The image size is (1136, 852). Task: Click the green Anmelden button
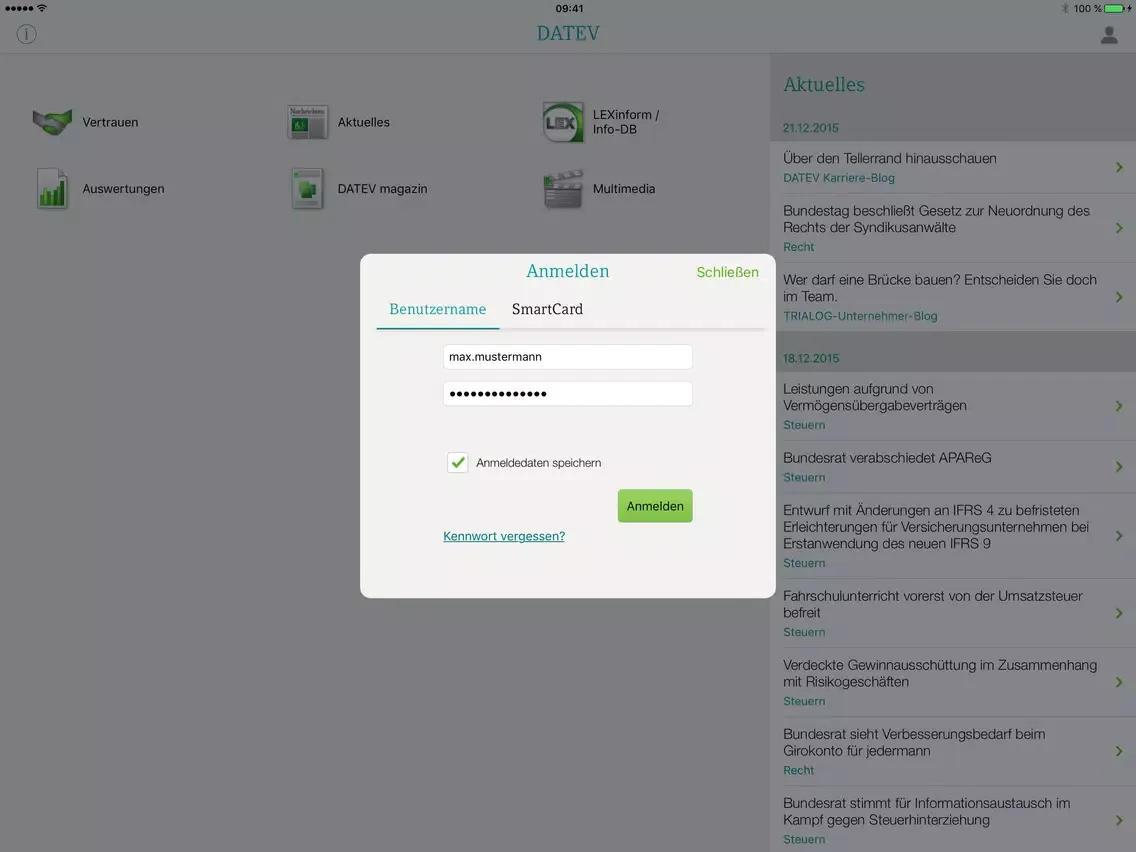[x=655, y=506]
